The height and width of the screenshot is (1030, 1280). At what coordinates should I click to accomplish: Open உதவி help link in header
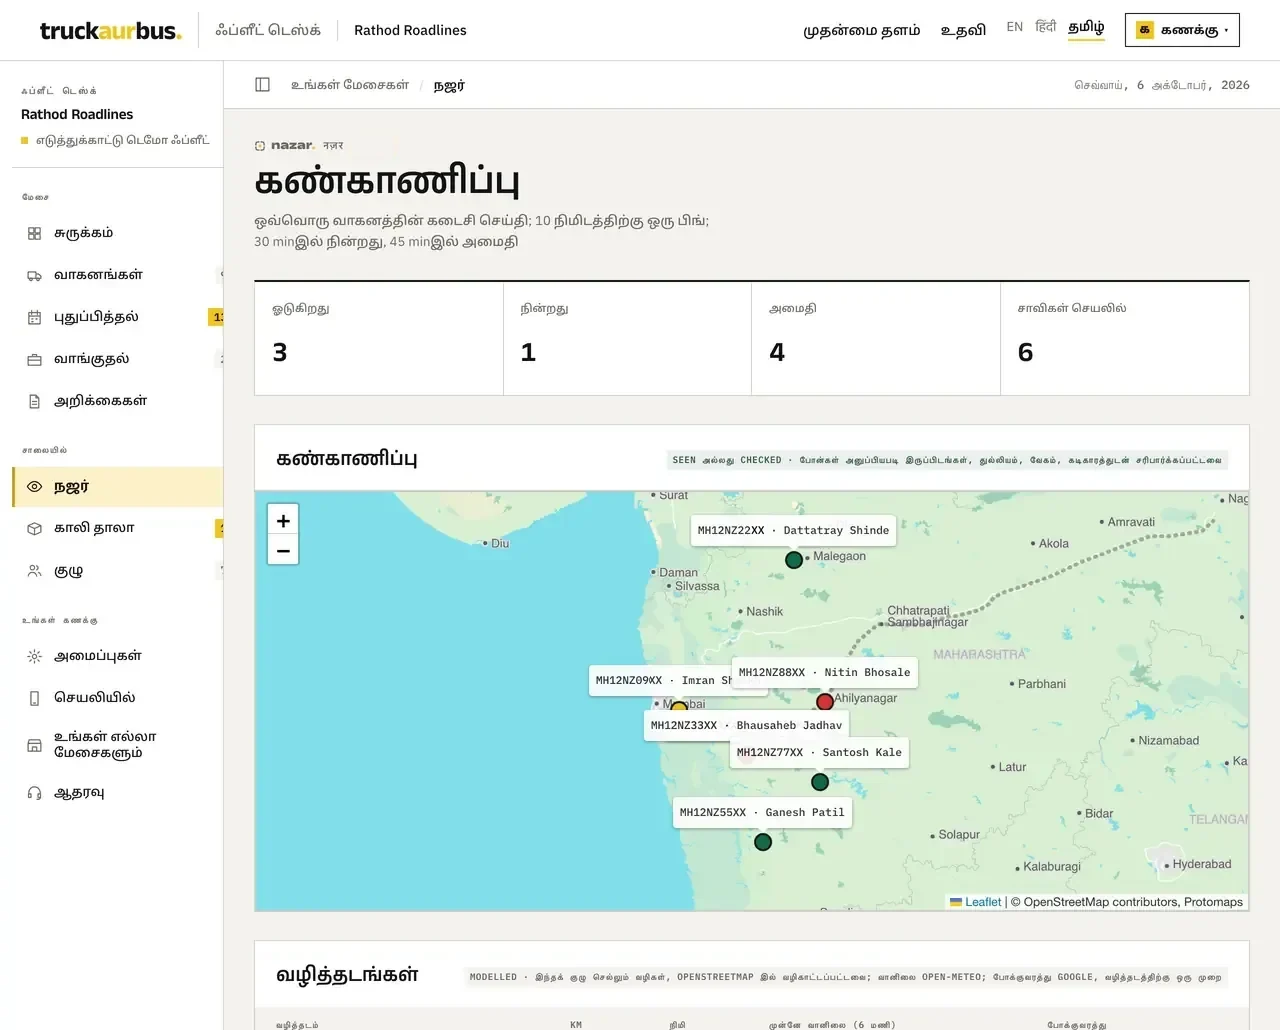pyautogui.click(x=963, y=31)
